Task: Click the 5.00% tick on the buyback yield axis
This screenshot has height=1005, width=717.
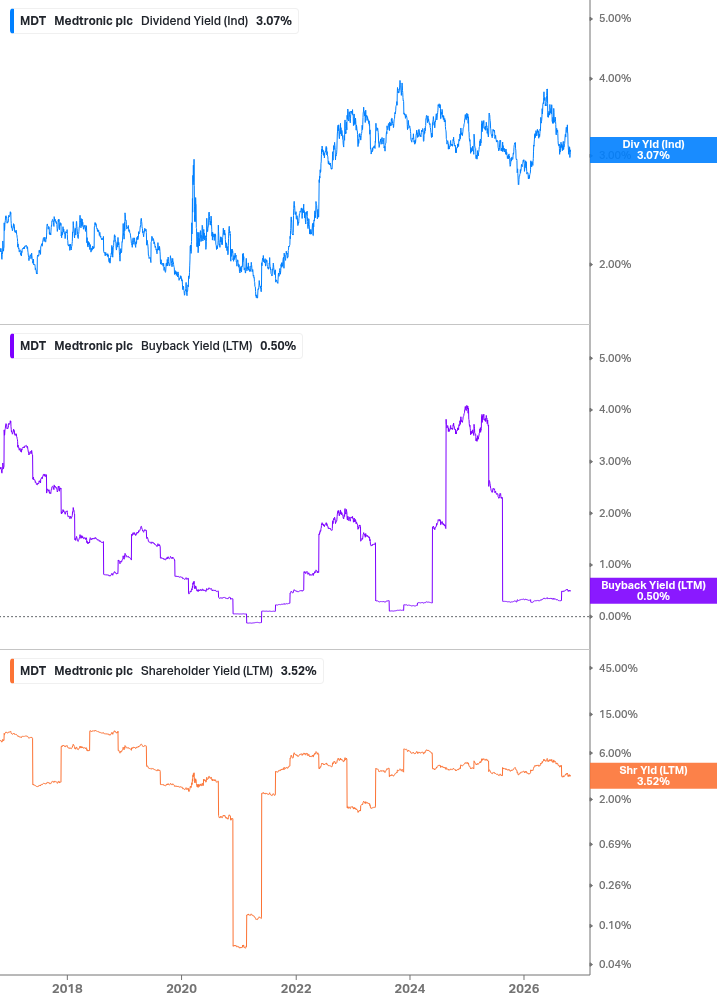Action: pyautogui.click(x=615, y=358)
